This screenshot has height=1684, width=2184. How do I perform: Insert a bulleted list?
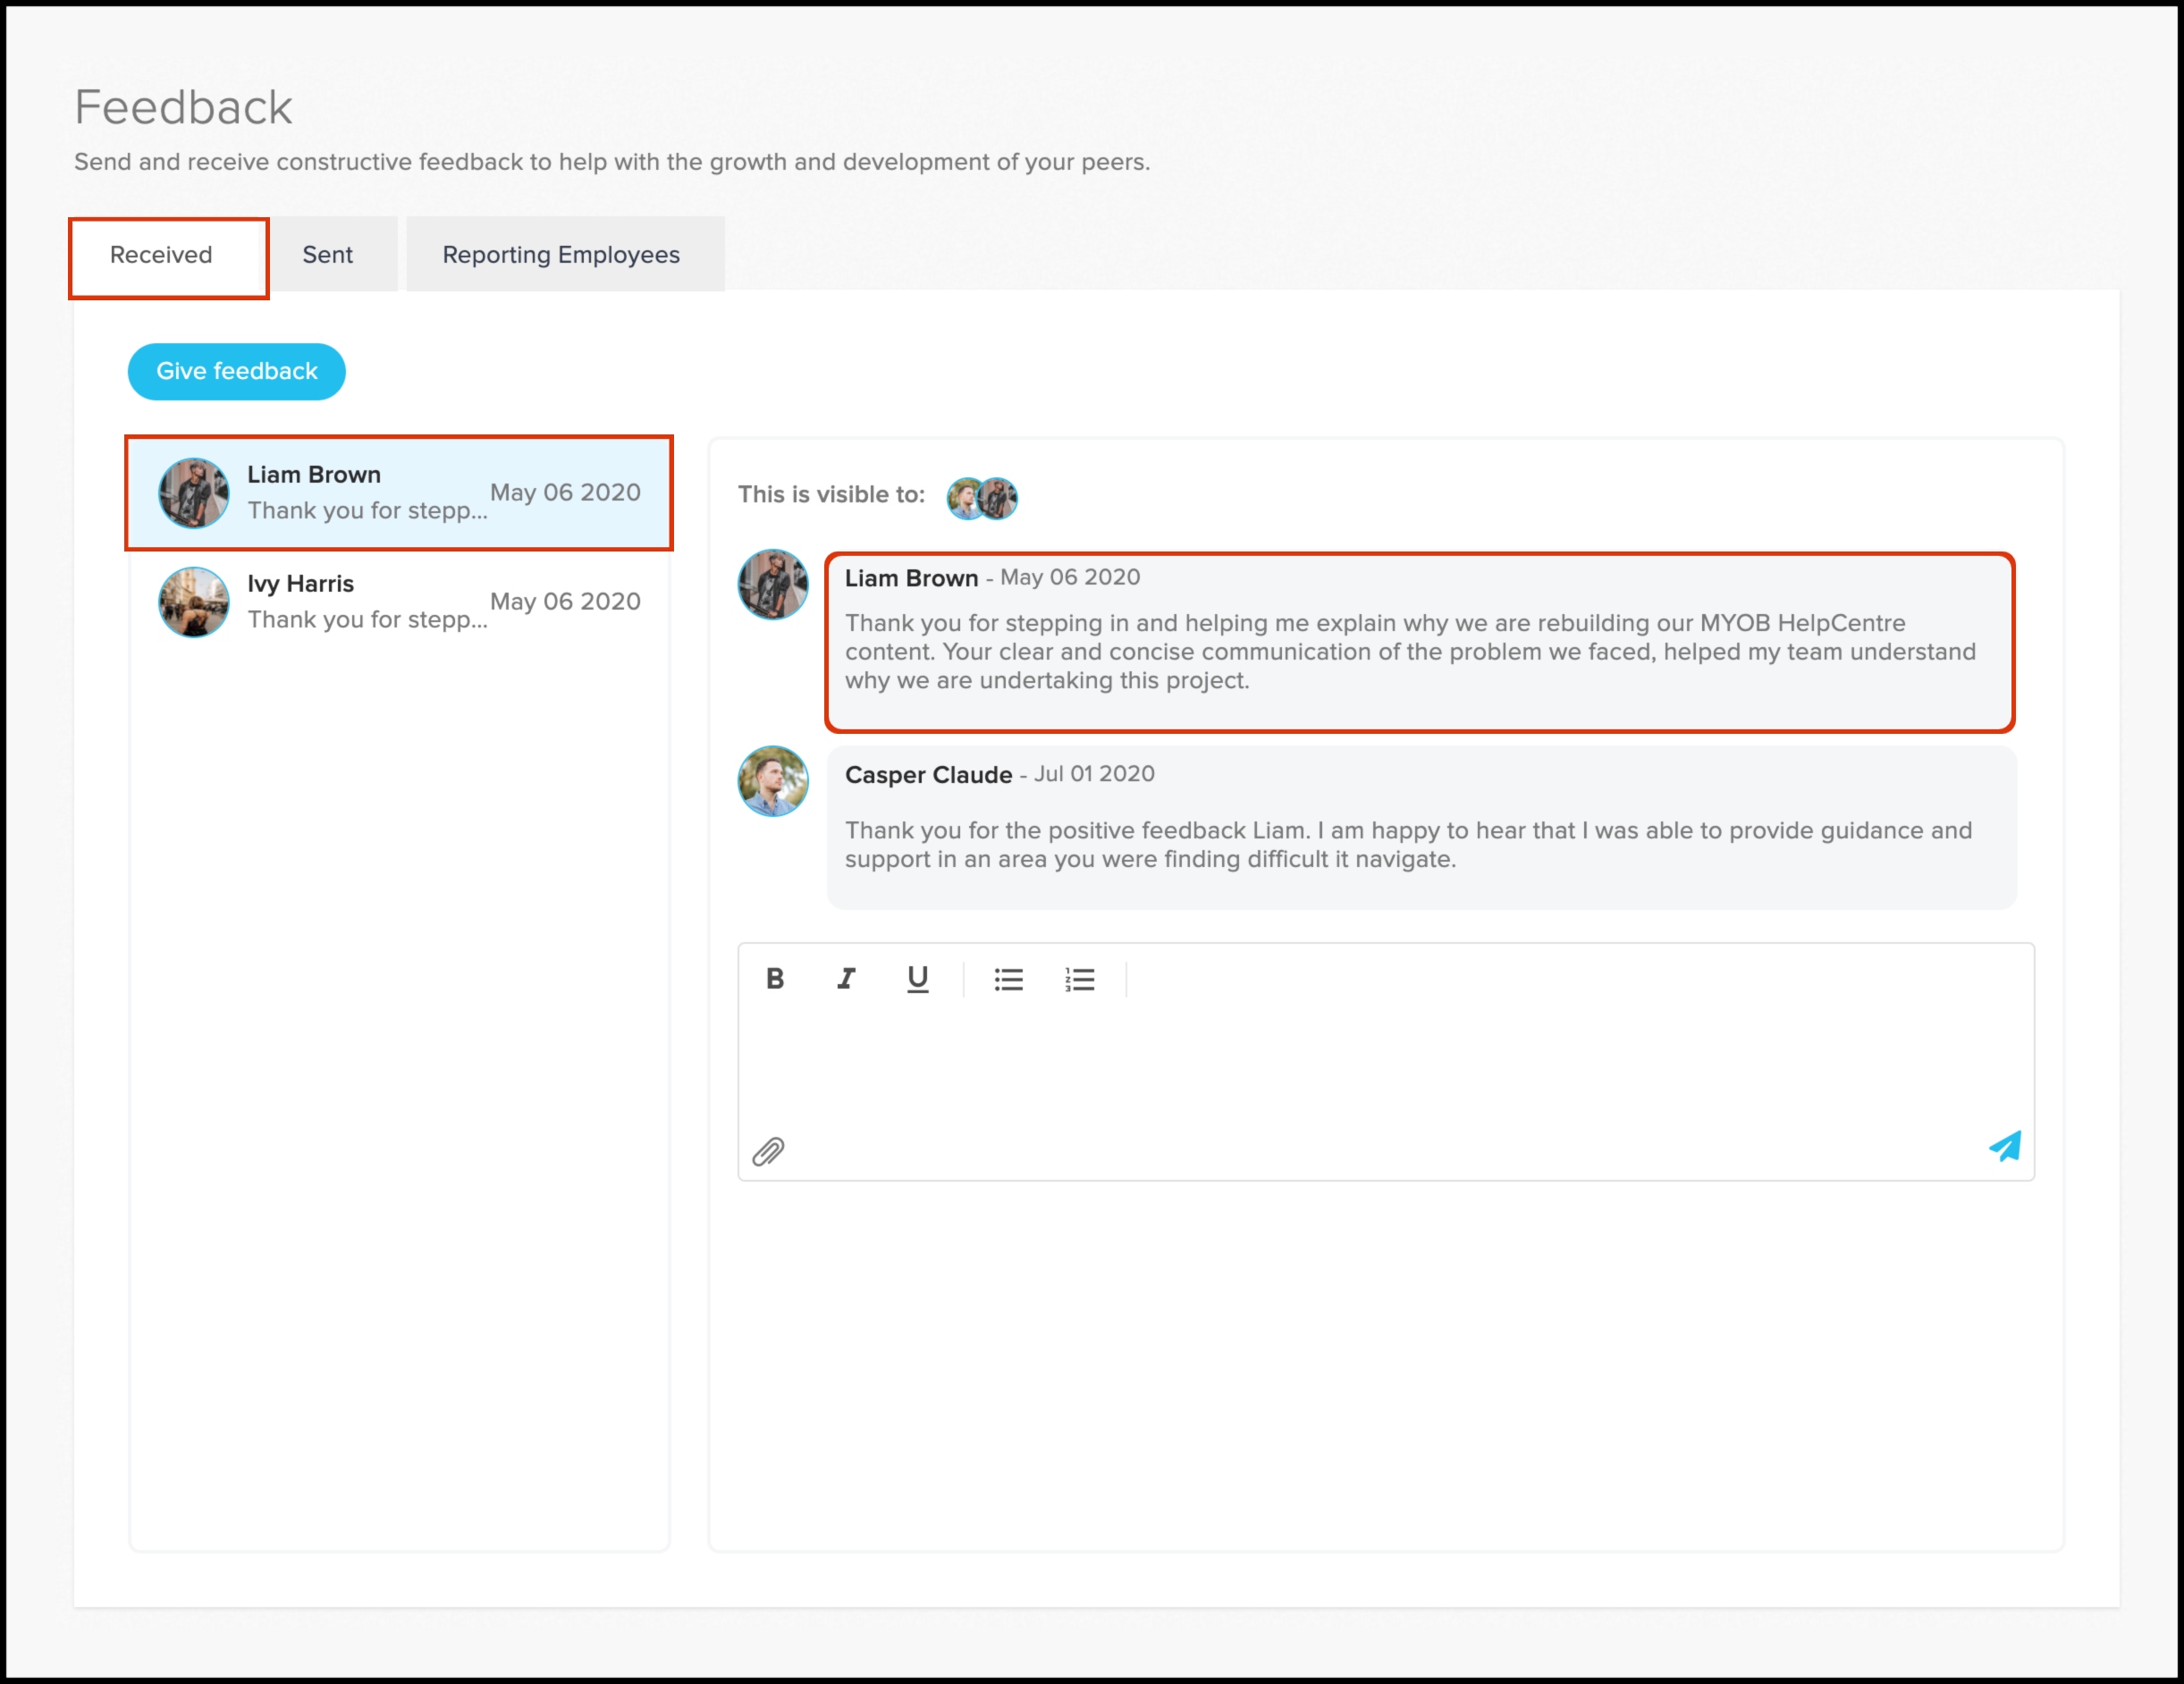1008,979
